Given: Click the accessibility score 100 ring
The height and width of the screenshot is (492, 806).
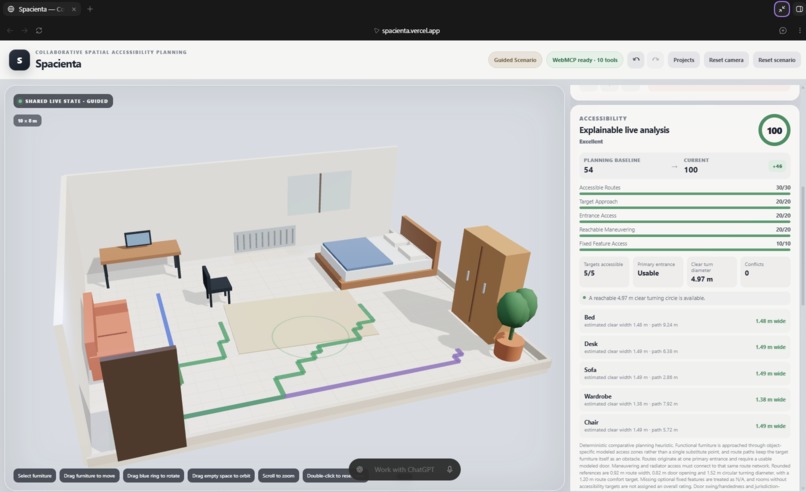Looking at the screenshot, I should [774, 131].
